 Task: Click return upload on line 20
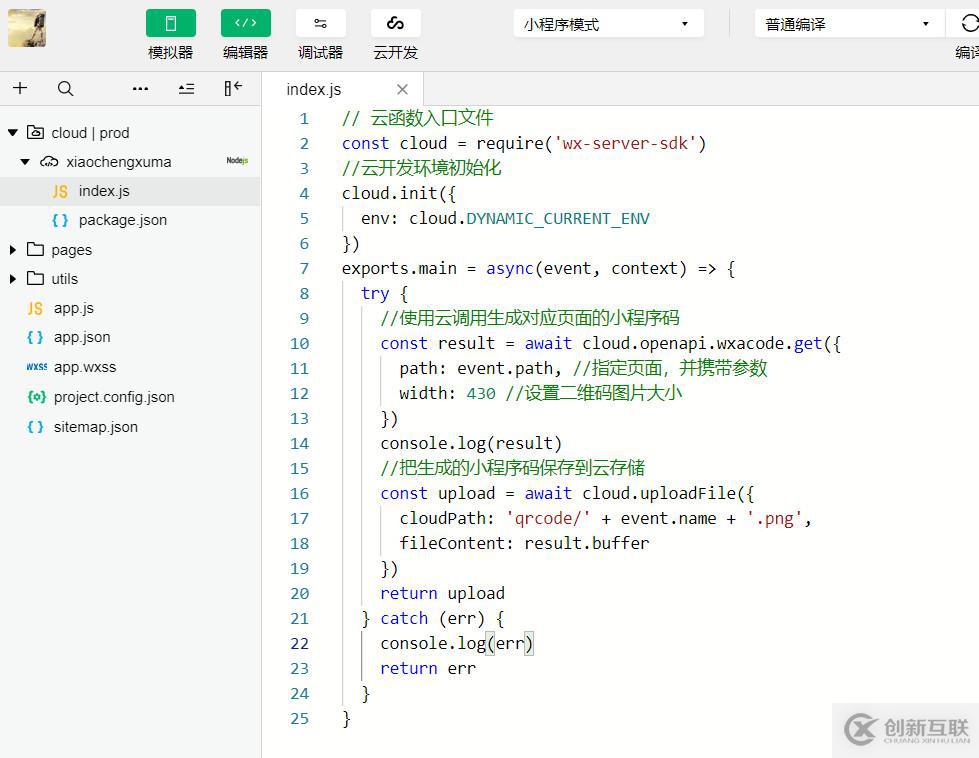pos(443,593)
